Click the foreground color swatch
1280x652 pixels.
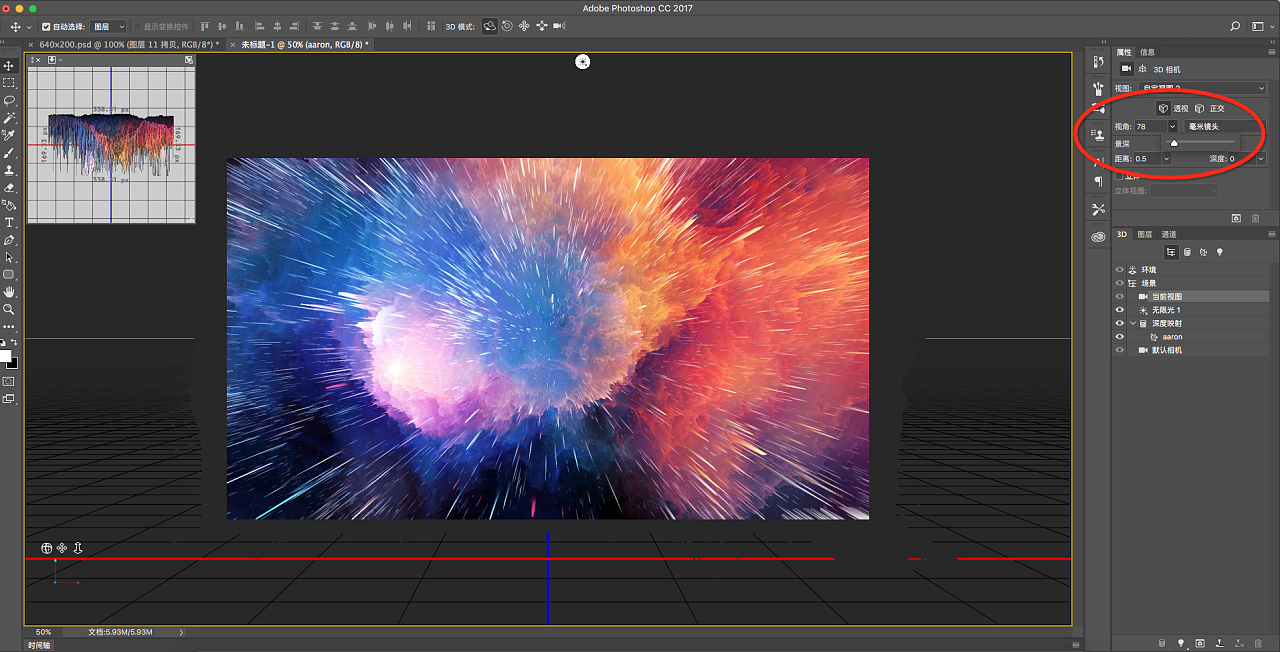(5, 355)
